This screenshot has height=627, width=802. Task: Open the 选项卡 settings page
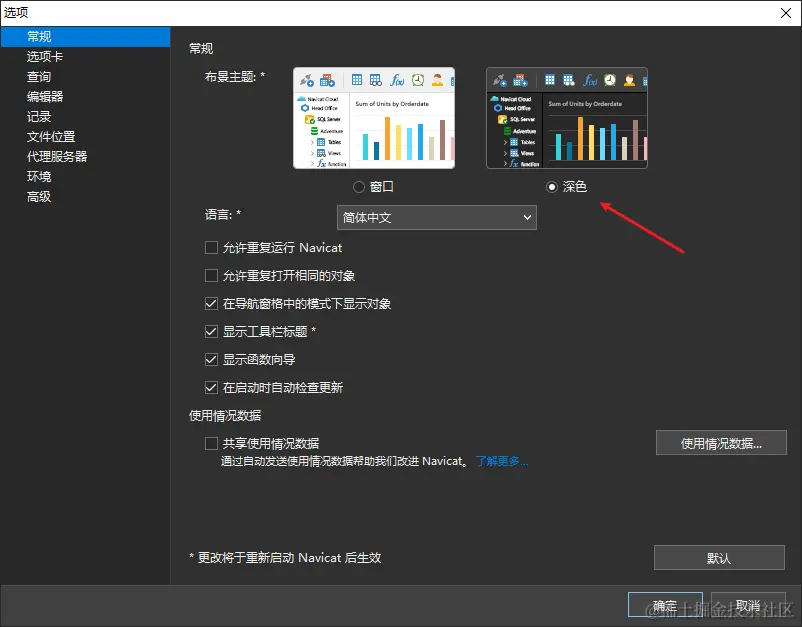coord(44,57)
